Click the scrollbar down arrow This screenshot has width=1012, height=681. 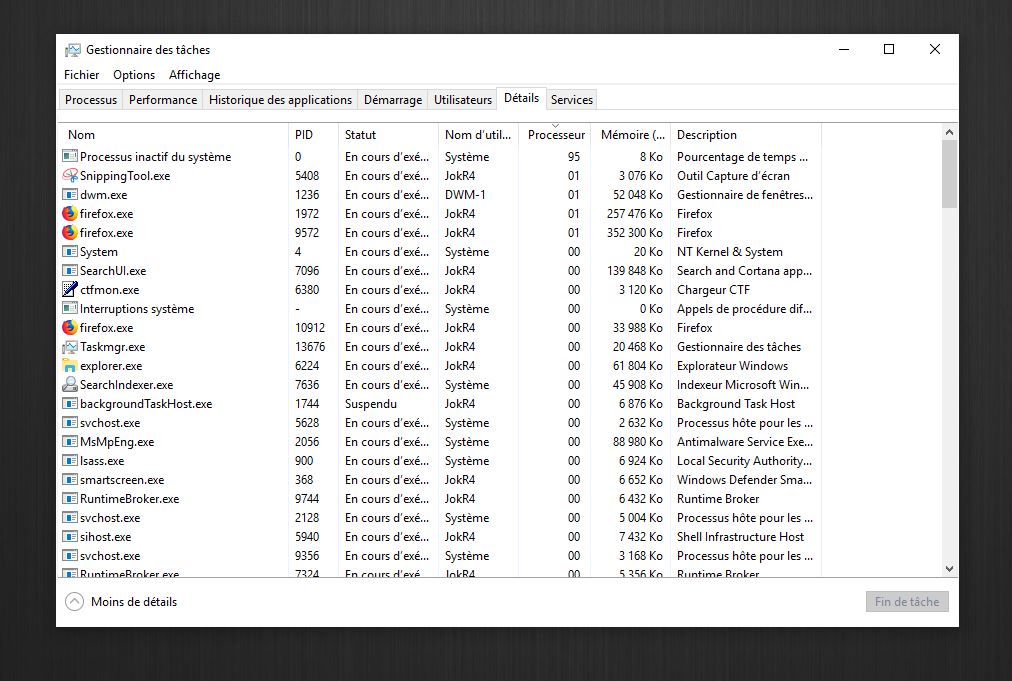click(949, 569)
